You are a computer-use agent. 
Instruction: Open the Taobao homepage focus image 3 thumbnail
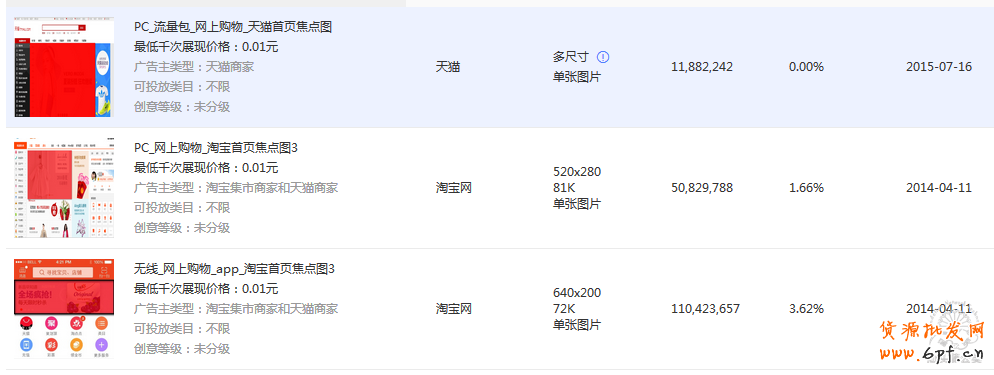pyautogui.click(x=64, y=188)
